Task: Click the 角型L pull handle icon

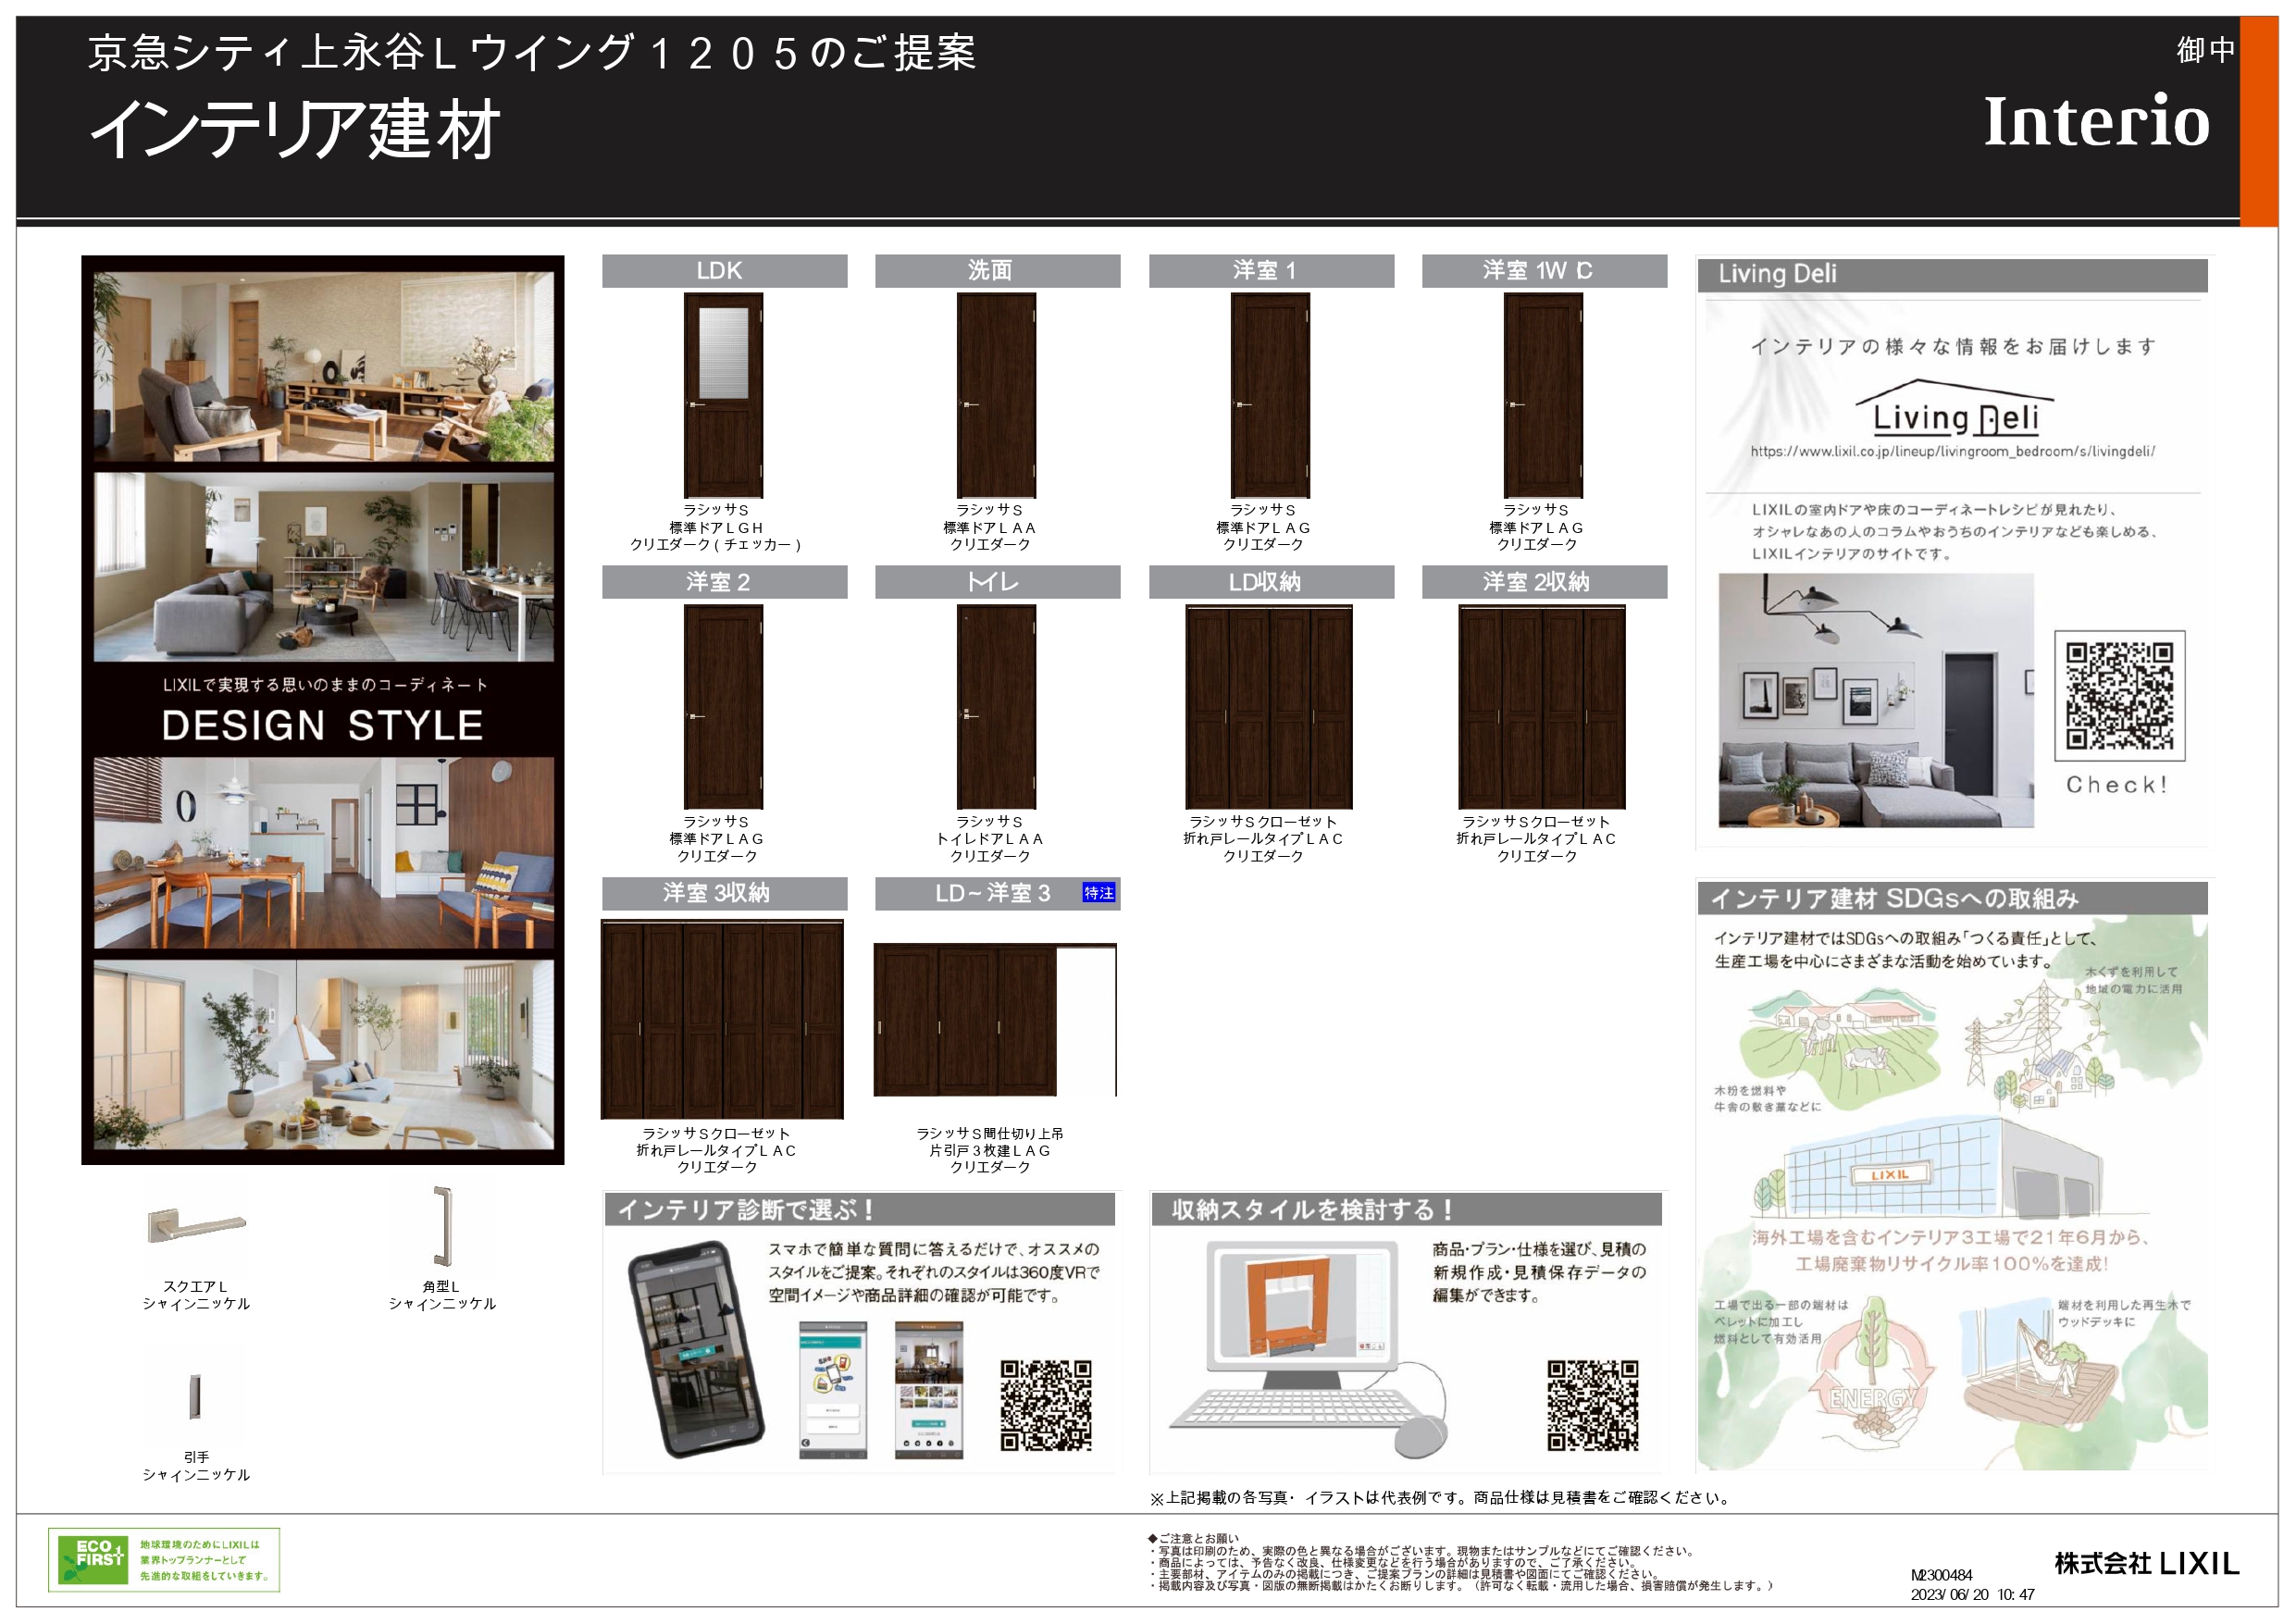Action: tap(443, 1226)
